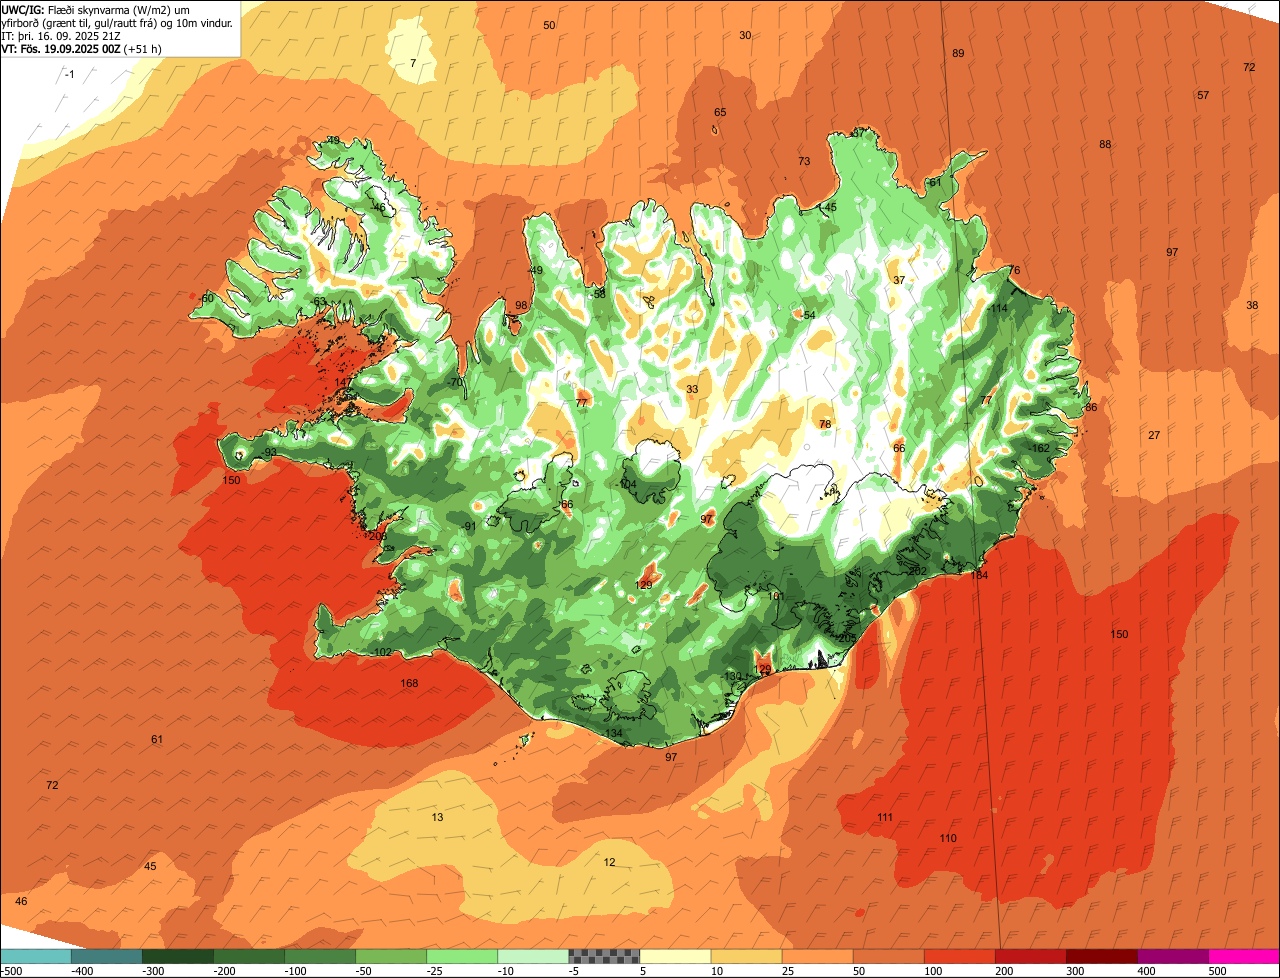Click the '-500' legend label
This screenshot has height=978, width=1280.
(12, 971)
